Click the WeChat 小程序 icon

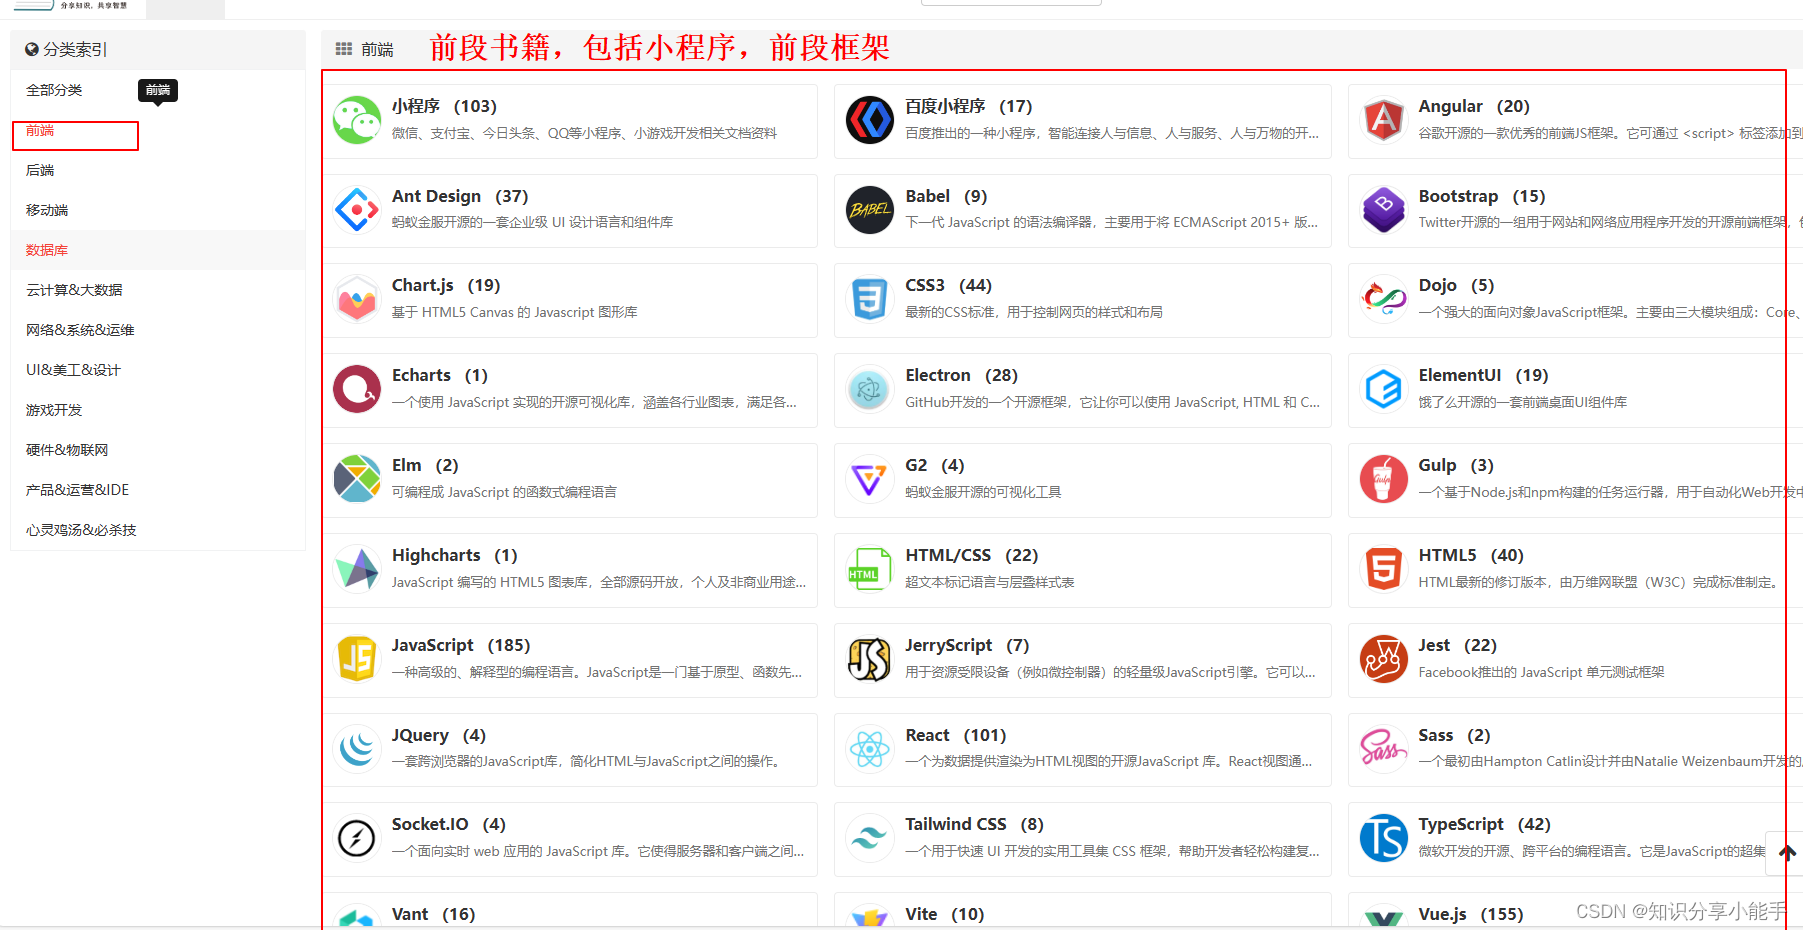(x=357, y=120)
